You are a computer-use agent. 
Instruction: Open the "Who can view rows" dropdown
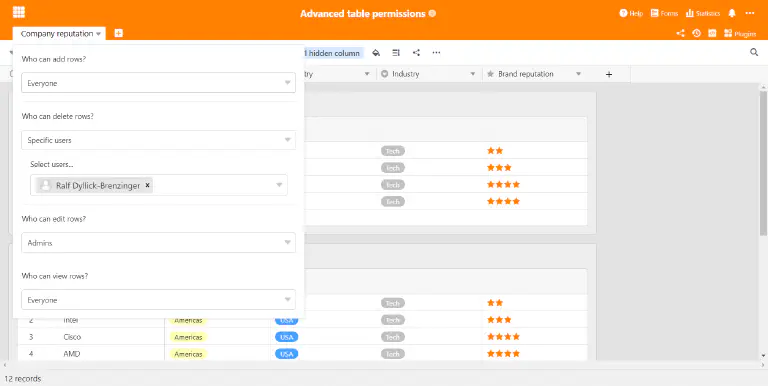[x=158, y=300]
